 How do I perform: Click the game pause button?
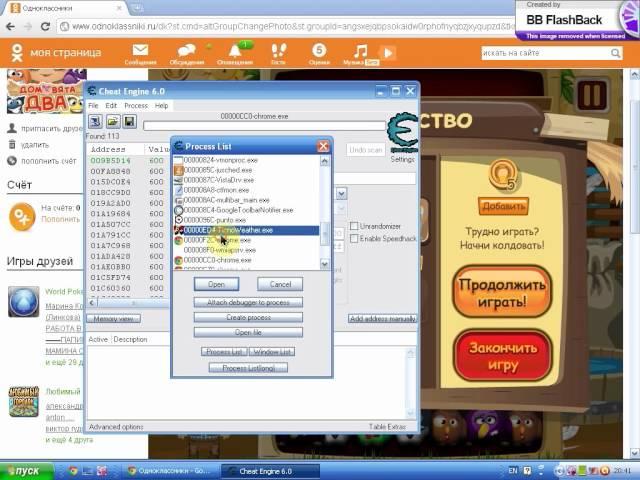[591, 95]
